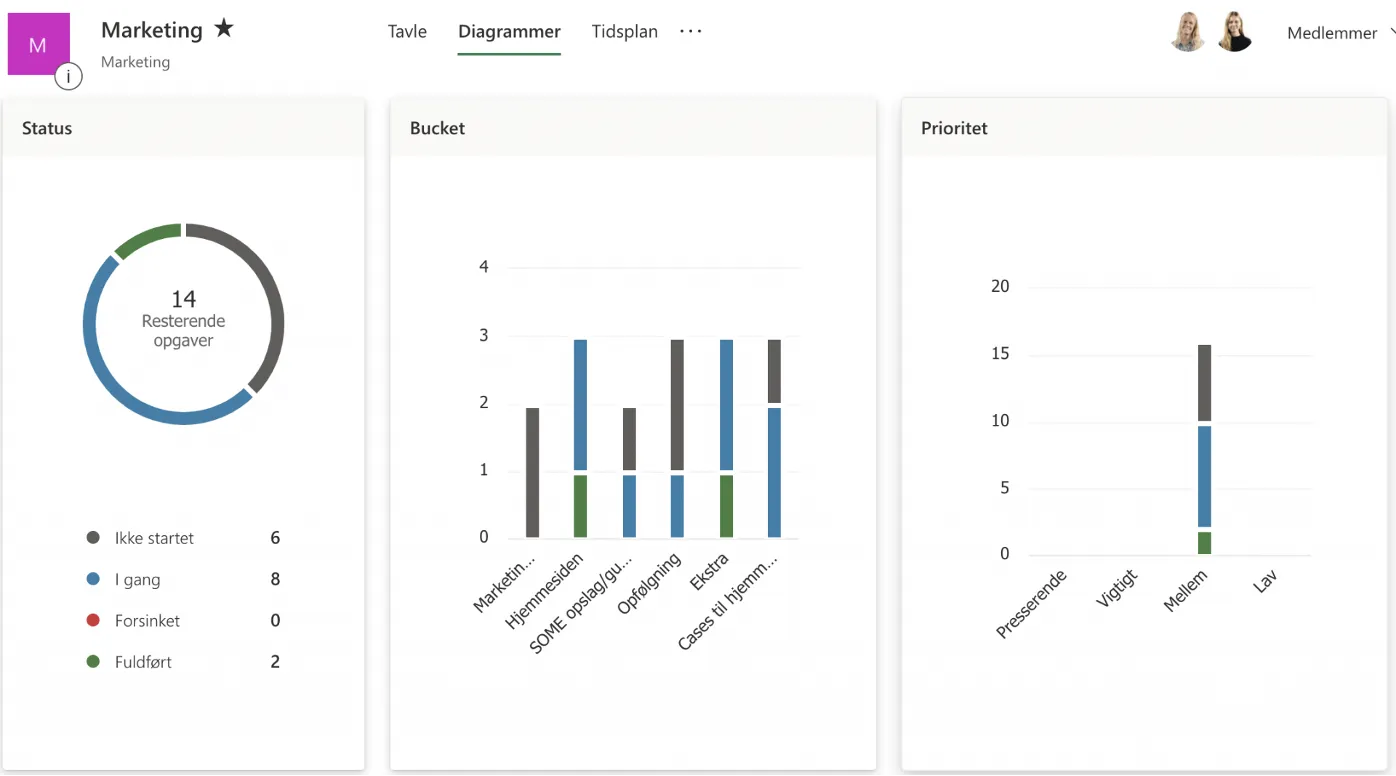Click the Ikke startet legend label
This screenshot has height=776, width=1396.
coord(154,538)
